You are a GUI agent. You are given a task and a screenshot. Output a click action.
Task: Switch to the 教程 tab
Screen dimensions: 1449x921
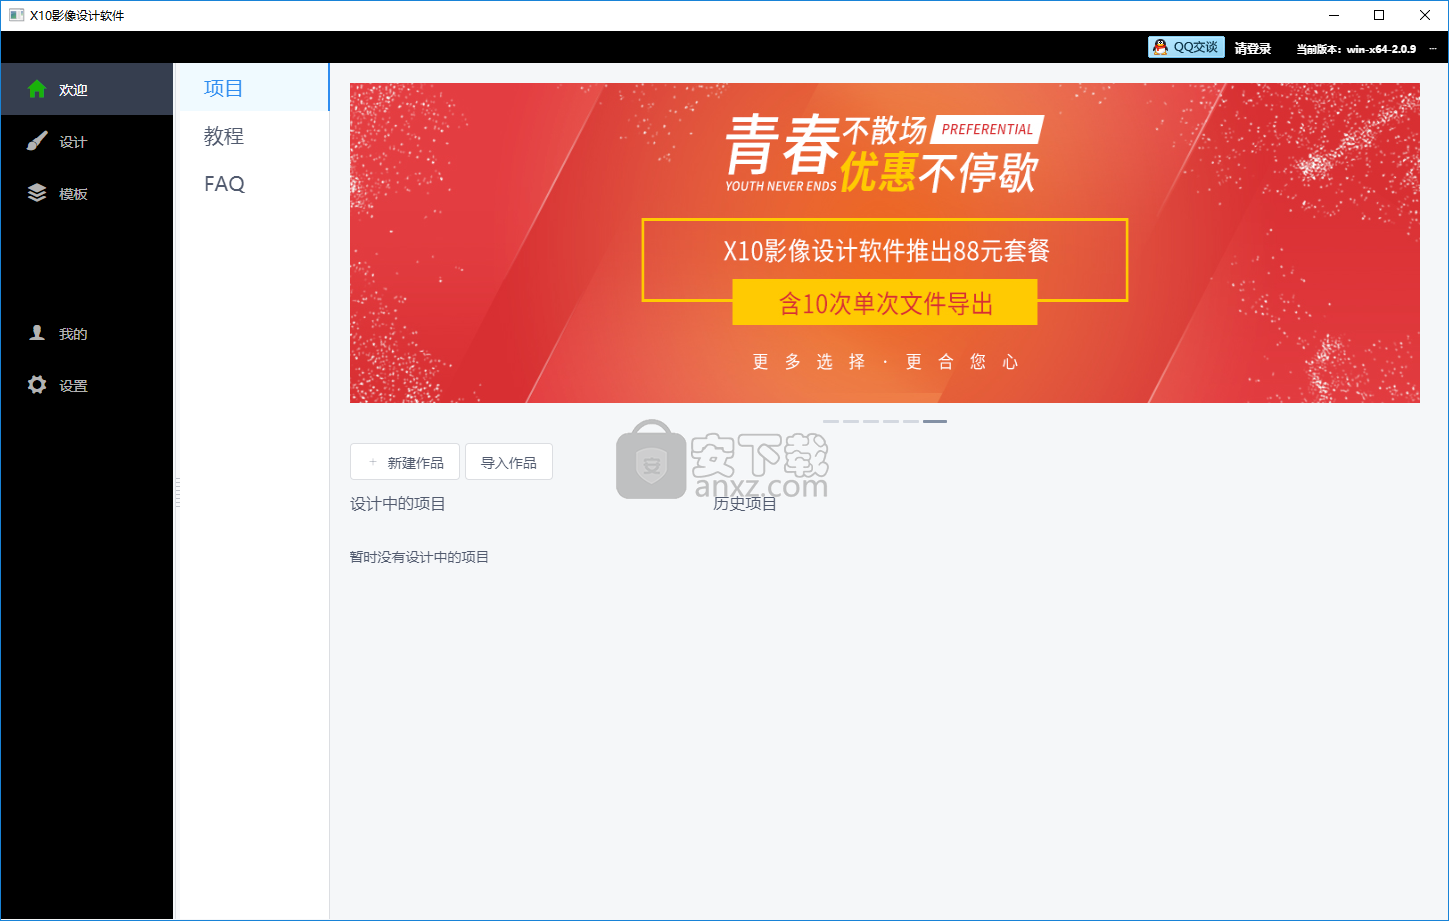click(x=251, y=136)
